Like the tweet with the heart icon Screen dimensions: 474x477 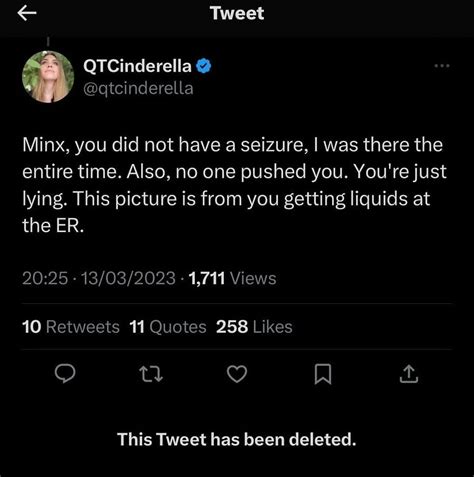(x=237, y=374)
